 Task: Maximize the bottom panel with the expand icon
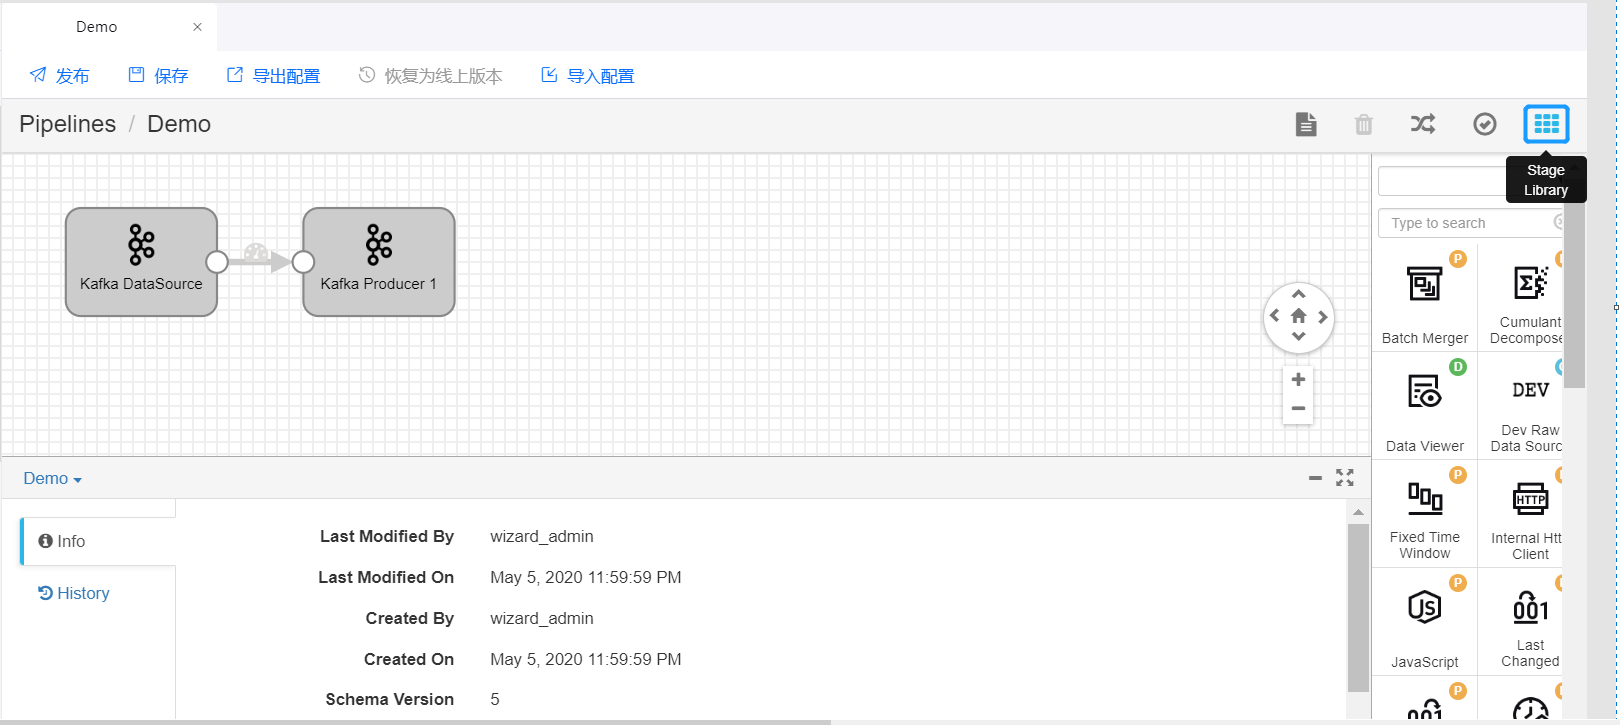(x=1344, y=478)
